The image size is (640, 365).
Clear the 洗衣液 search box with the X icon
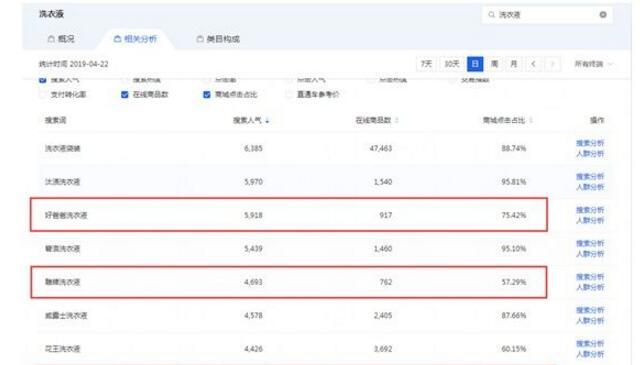click(603, 15)
